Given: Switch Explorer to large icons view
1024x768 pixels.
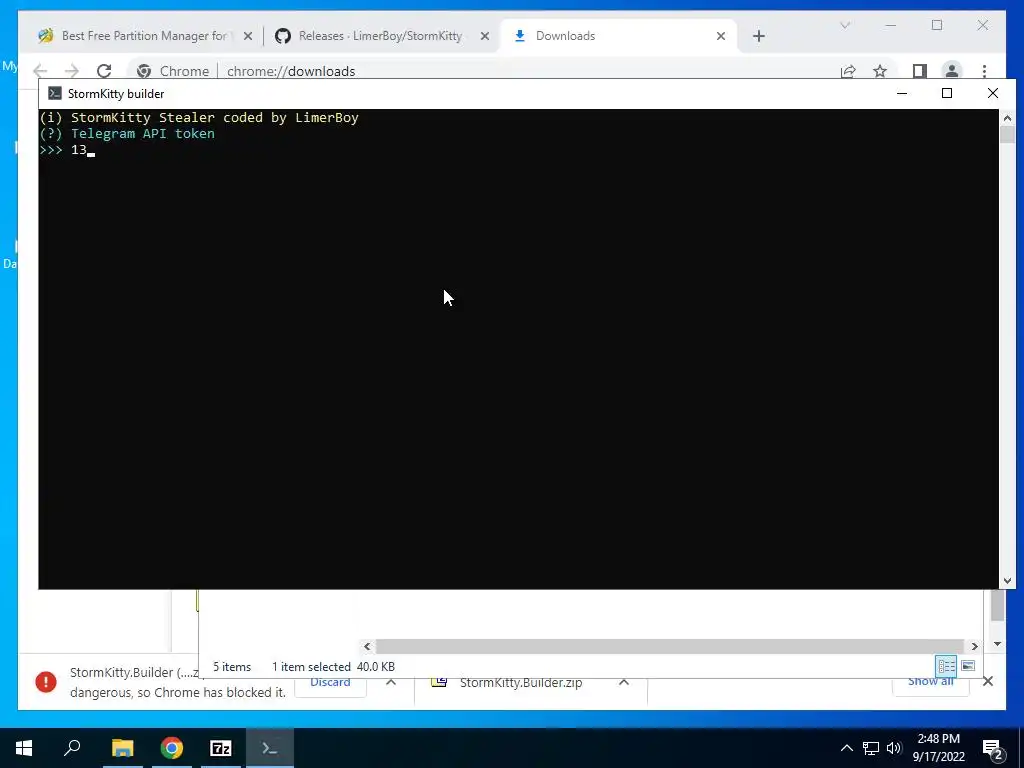Looking at the screenshot, I should pyautogui.click(x=968, y=666).
